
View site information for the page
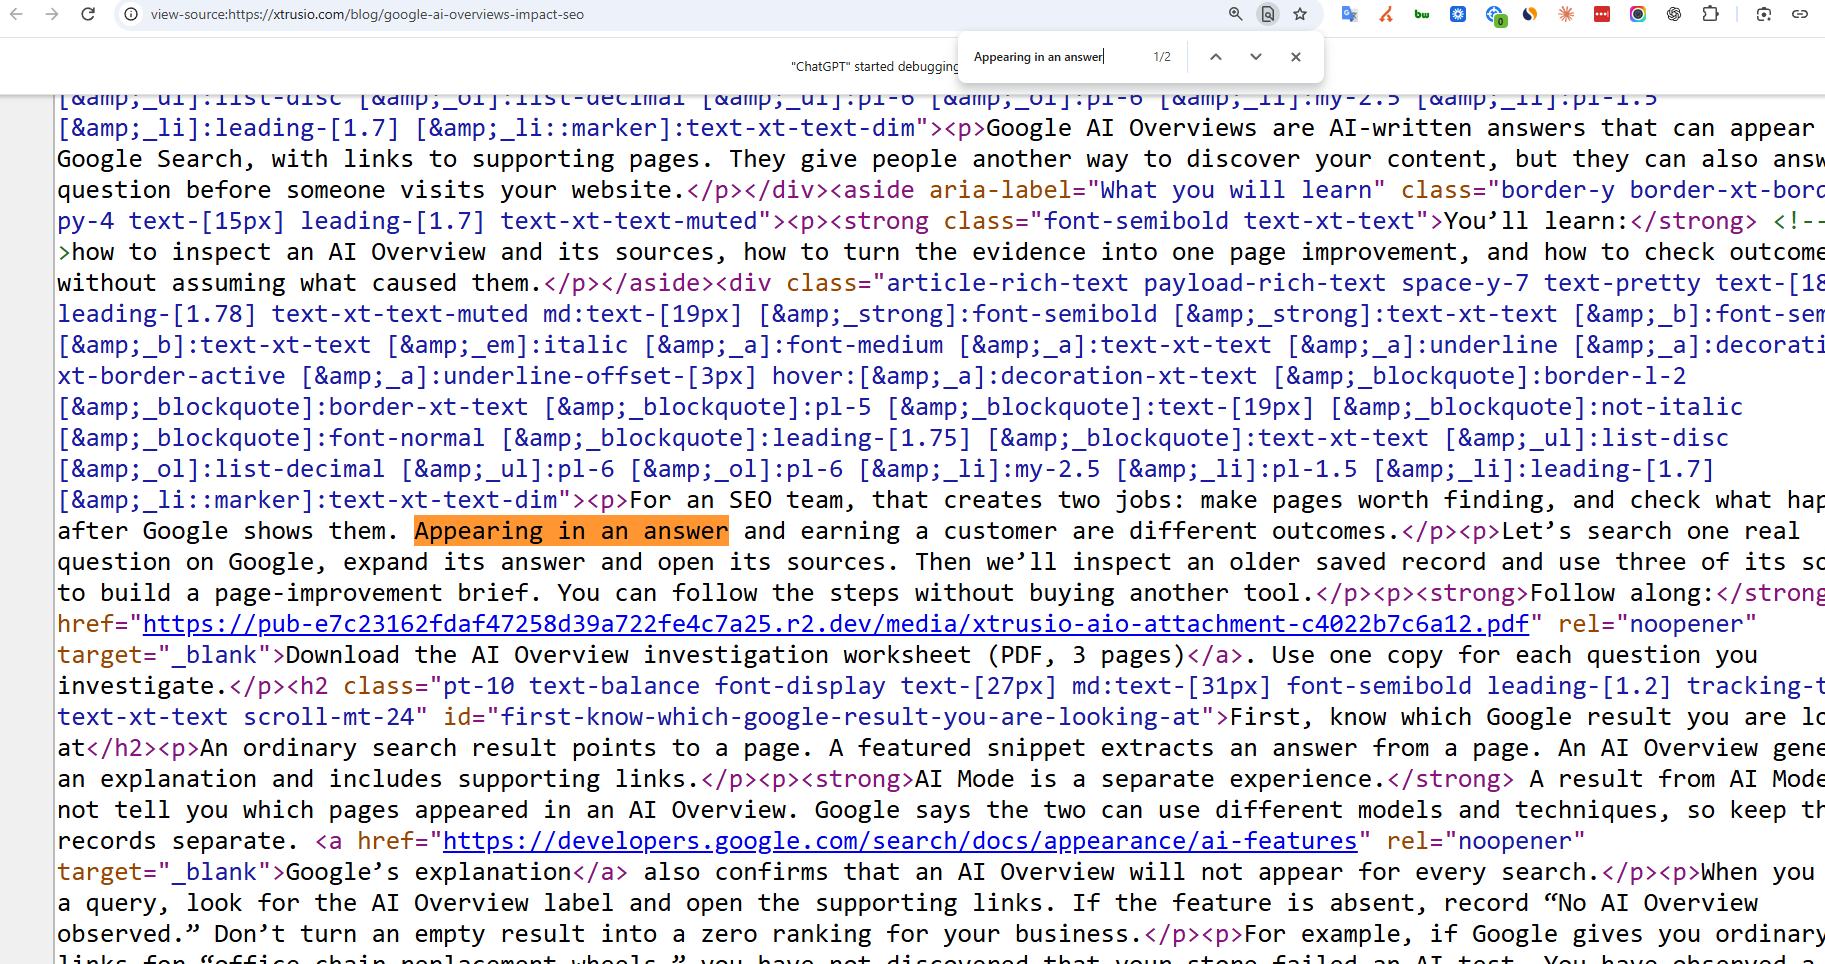click(x=131, y=14)
